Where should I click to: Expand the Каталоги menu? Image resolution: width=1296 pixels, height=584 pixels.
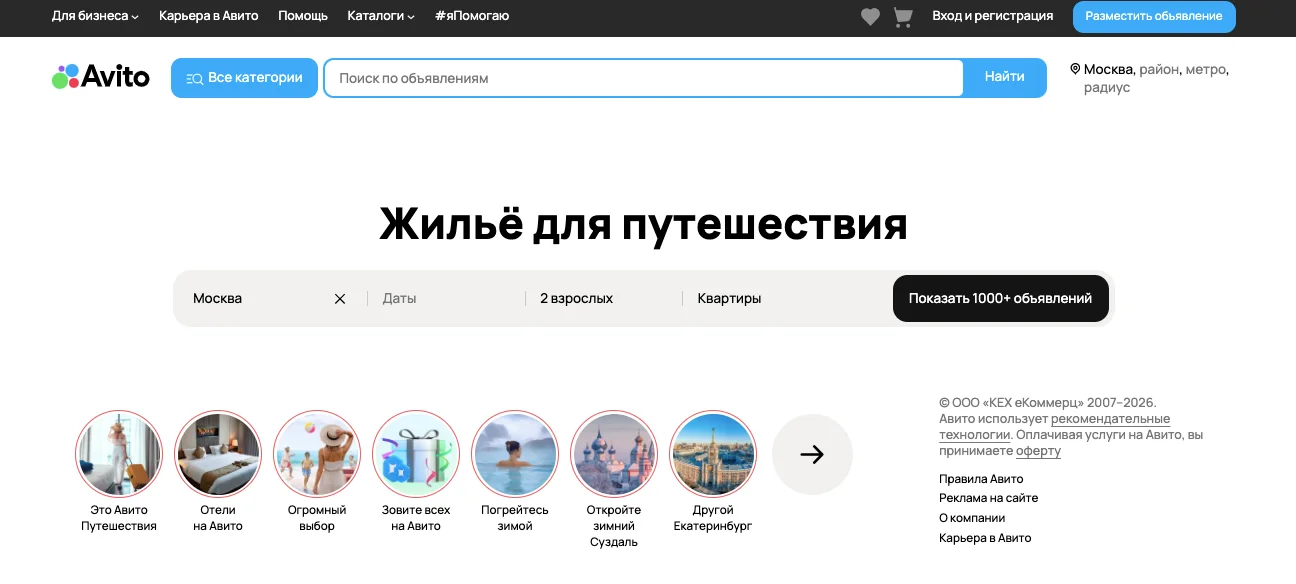tap(380, 16)
